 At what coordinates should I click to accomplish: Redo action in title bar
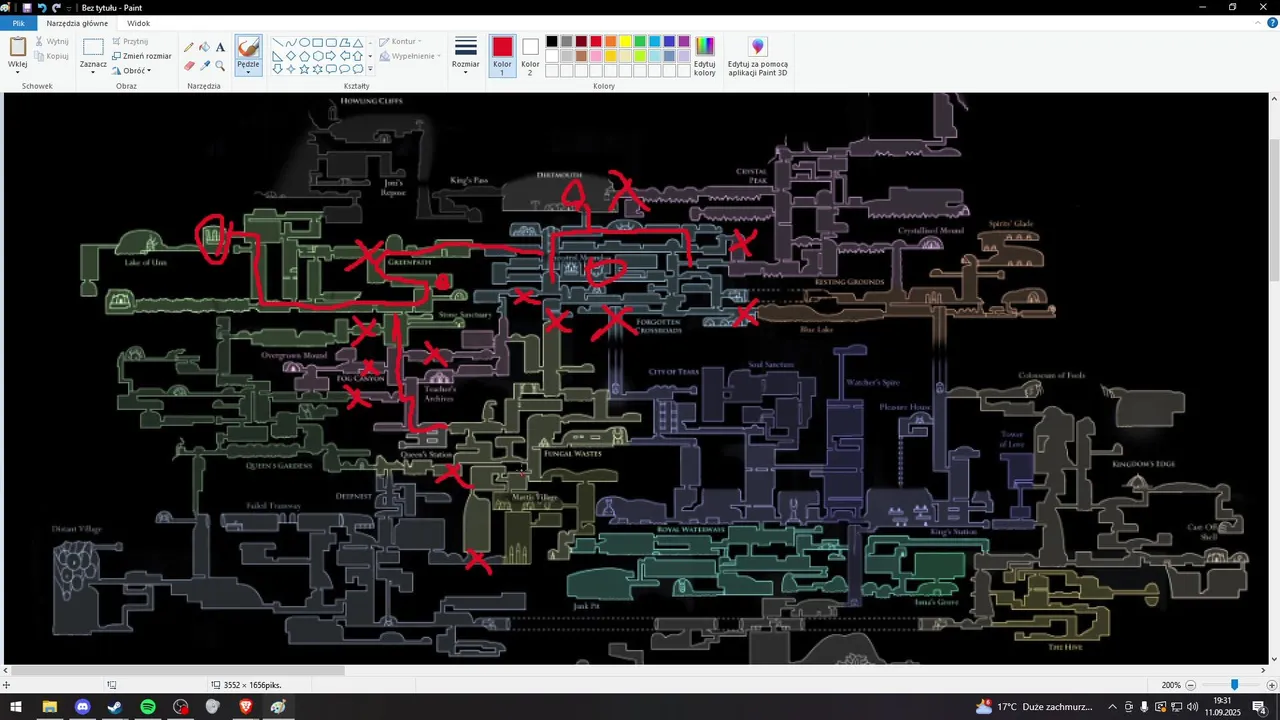[57, 7]
